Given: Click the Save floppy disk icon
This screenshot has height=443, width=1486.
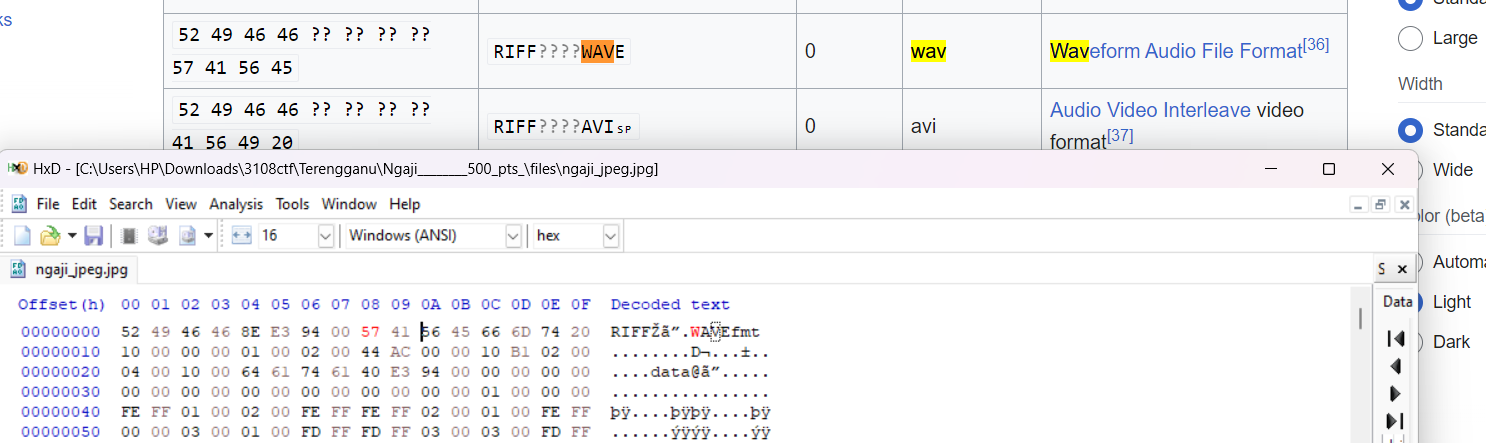Looking at the screenshot, I should pyautogui.click(x=93, y=236).
